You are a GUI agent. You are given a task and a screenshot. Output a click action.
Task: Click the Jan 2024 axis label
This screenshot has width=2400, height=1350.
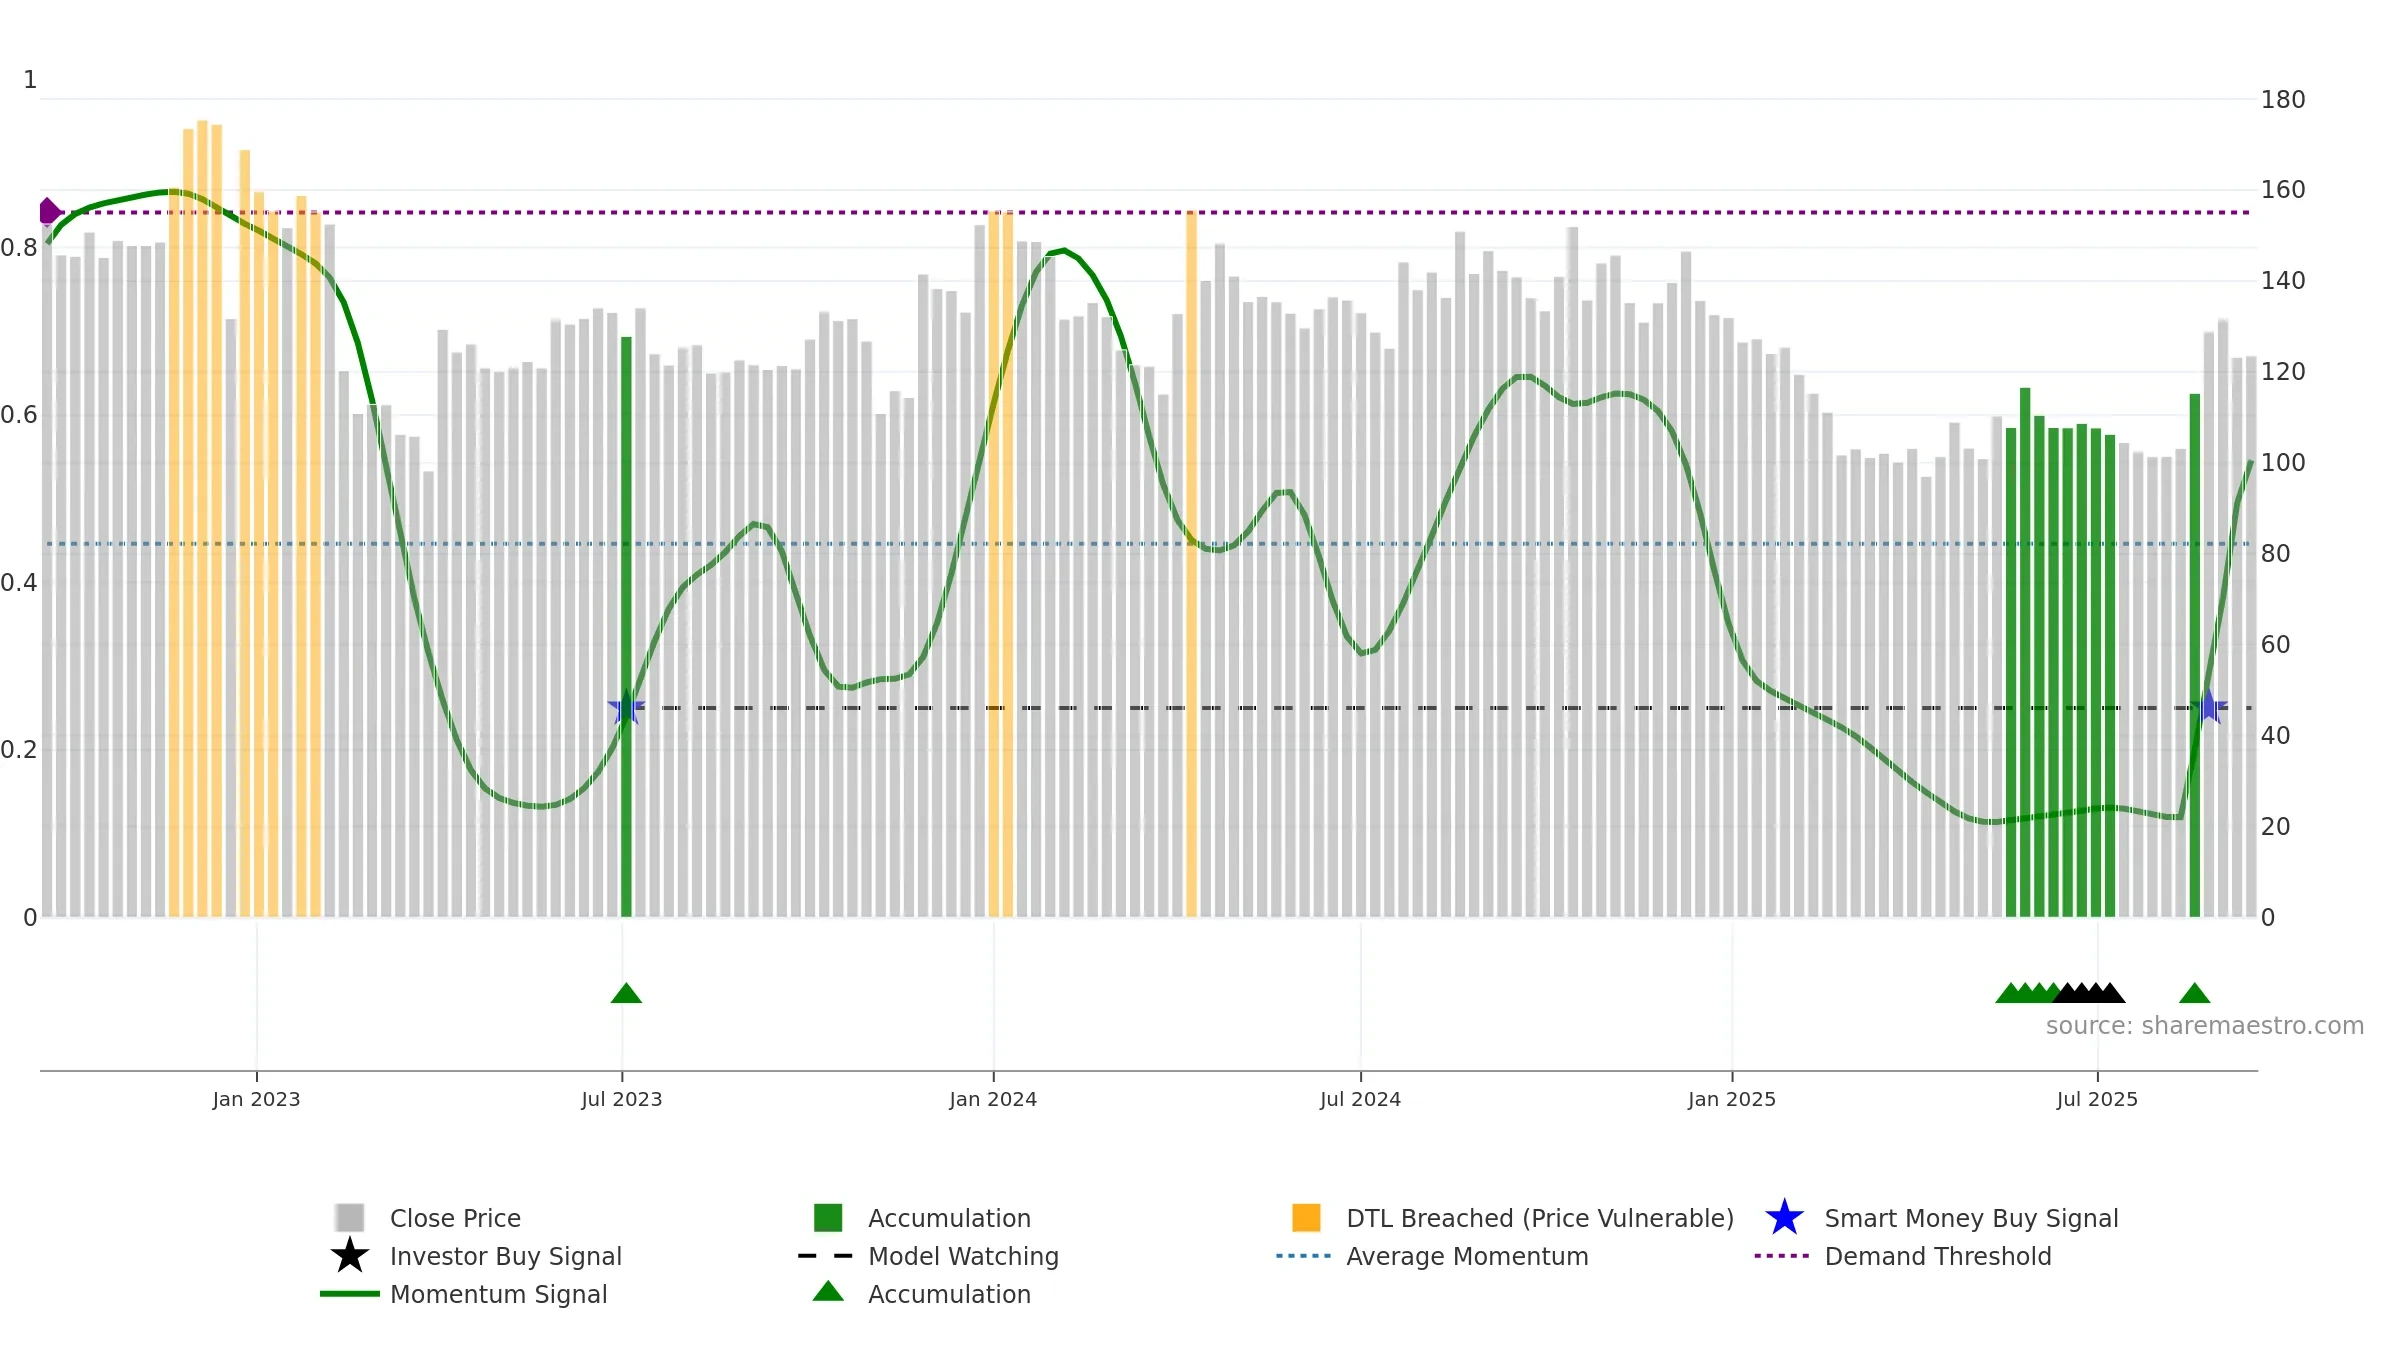click(993, 1099)
